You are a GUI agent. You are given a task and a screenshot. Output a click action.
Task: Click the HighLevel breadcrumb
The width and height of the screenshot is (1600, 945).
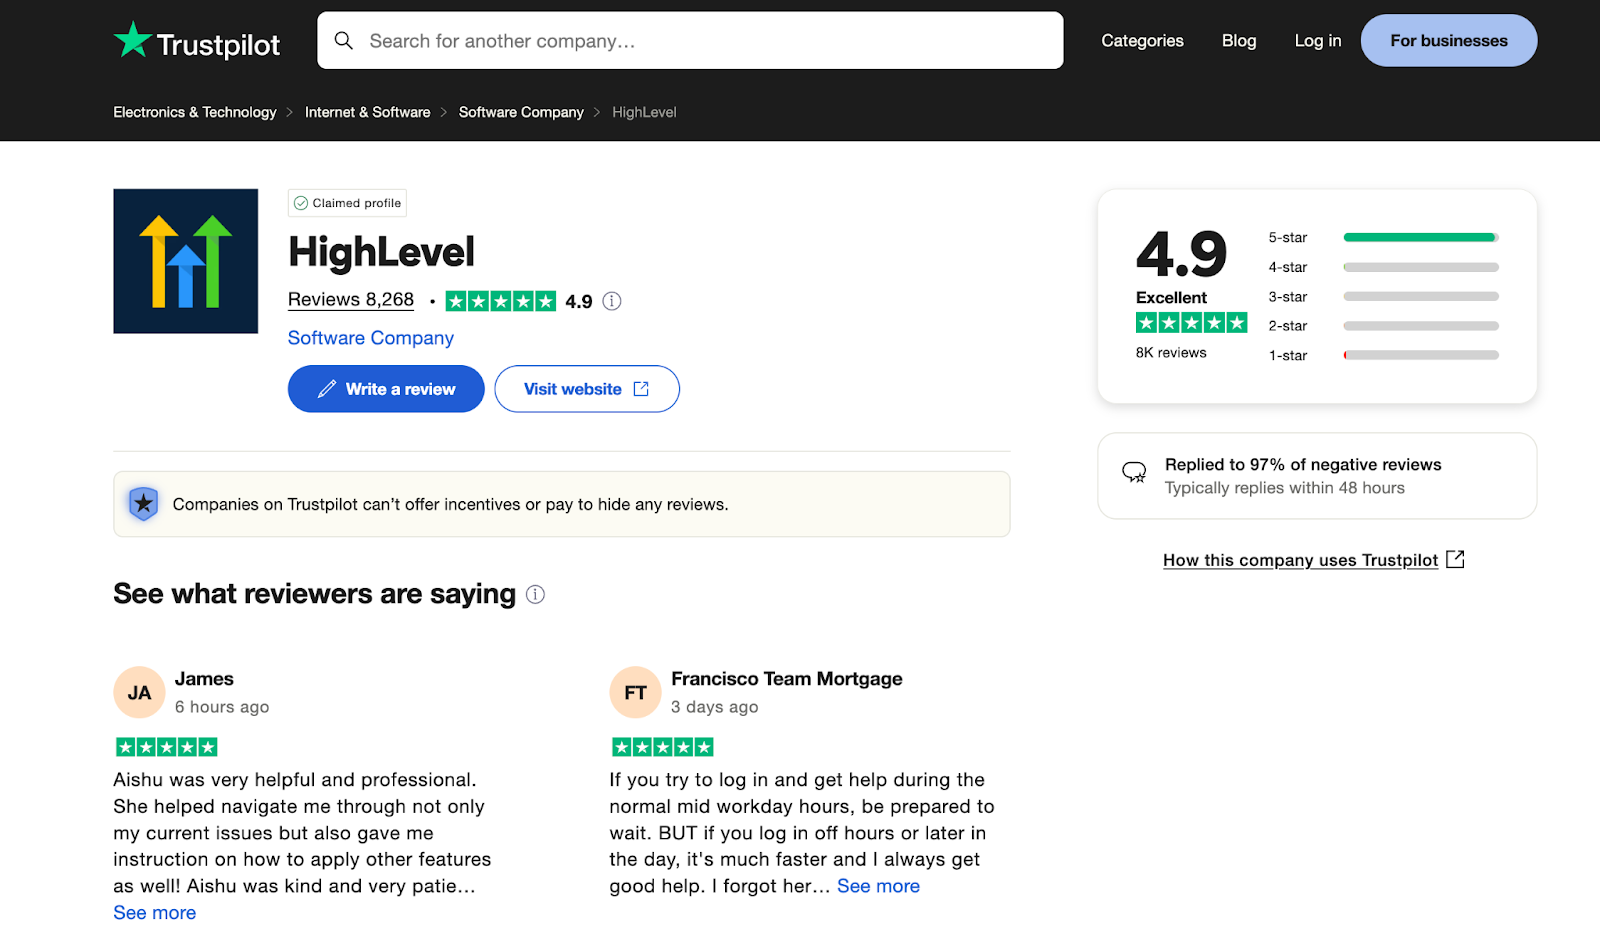click(x=644, y=112)
